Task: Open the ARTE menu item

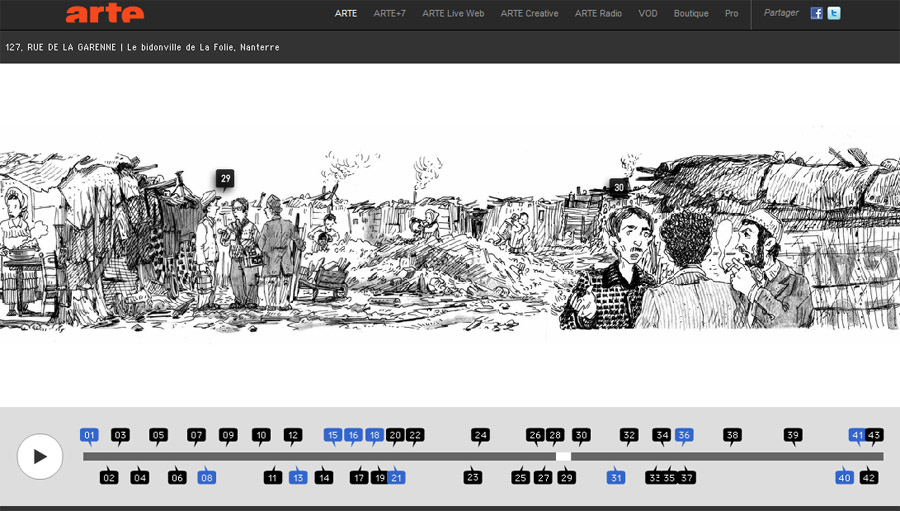Action: (x=346, y=13)
